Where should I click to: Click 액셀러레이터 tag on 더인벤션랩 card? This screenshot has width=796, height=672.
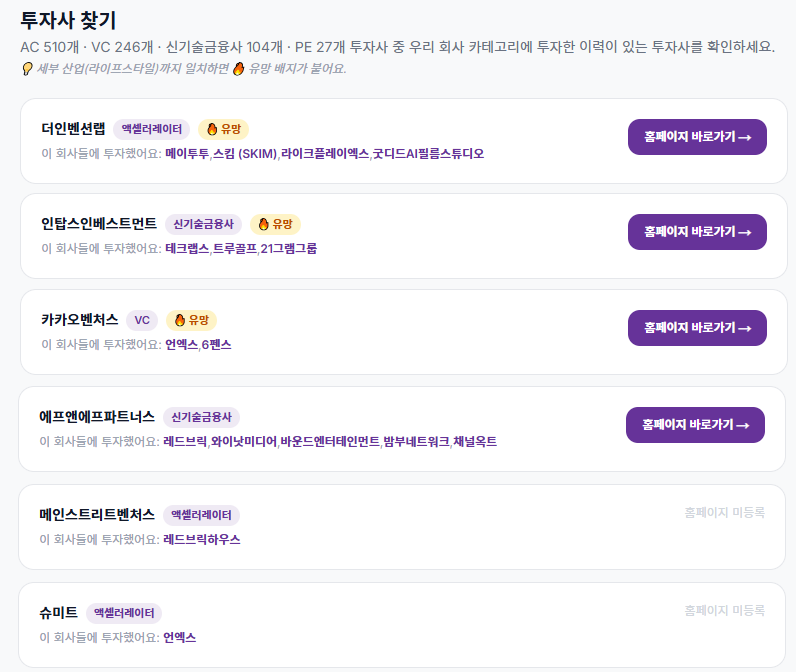[151, 129]
